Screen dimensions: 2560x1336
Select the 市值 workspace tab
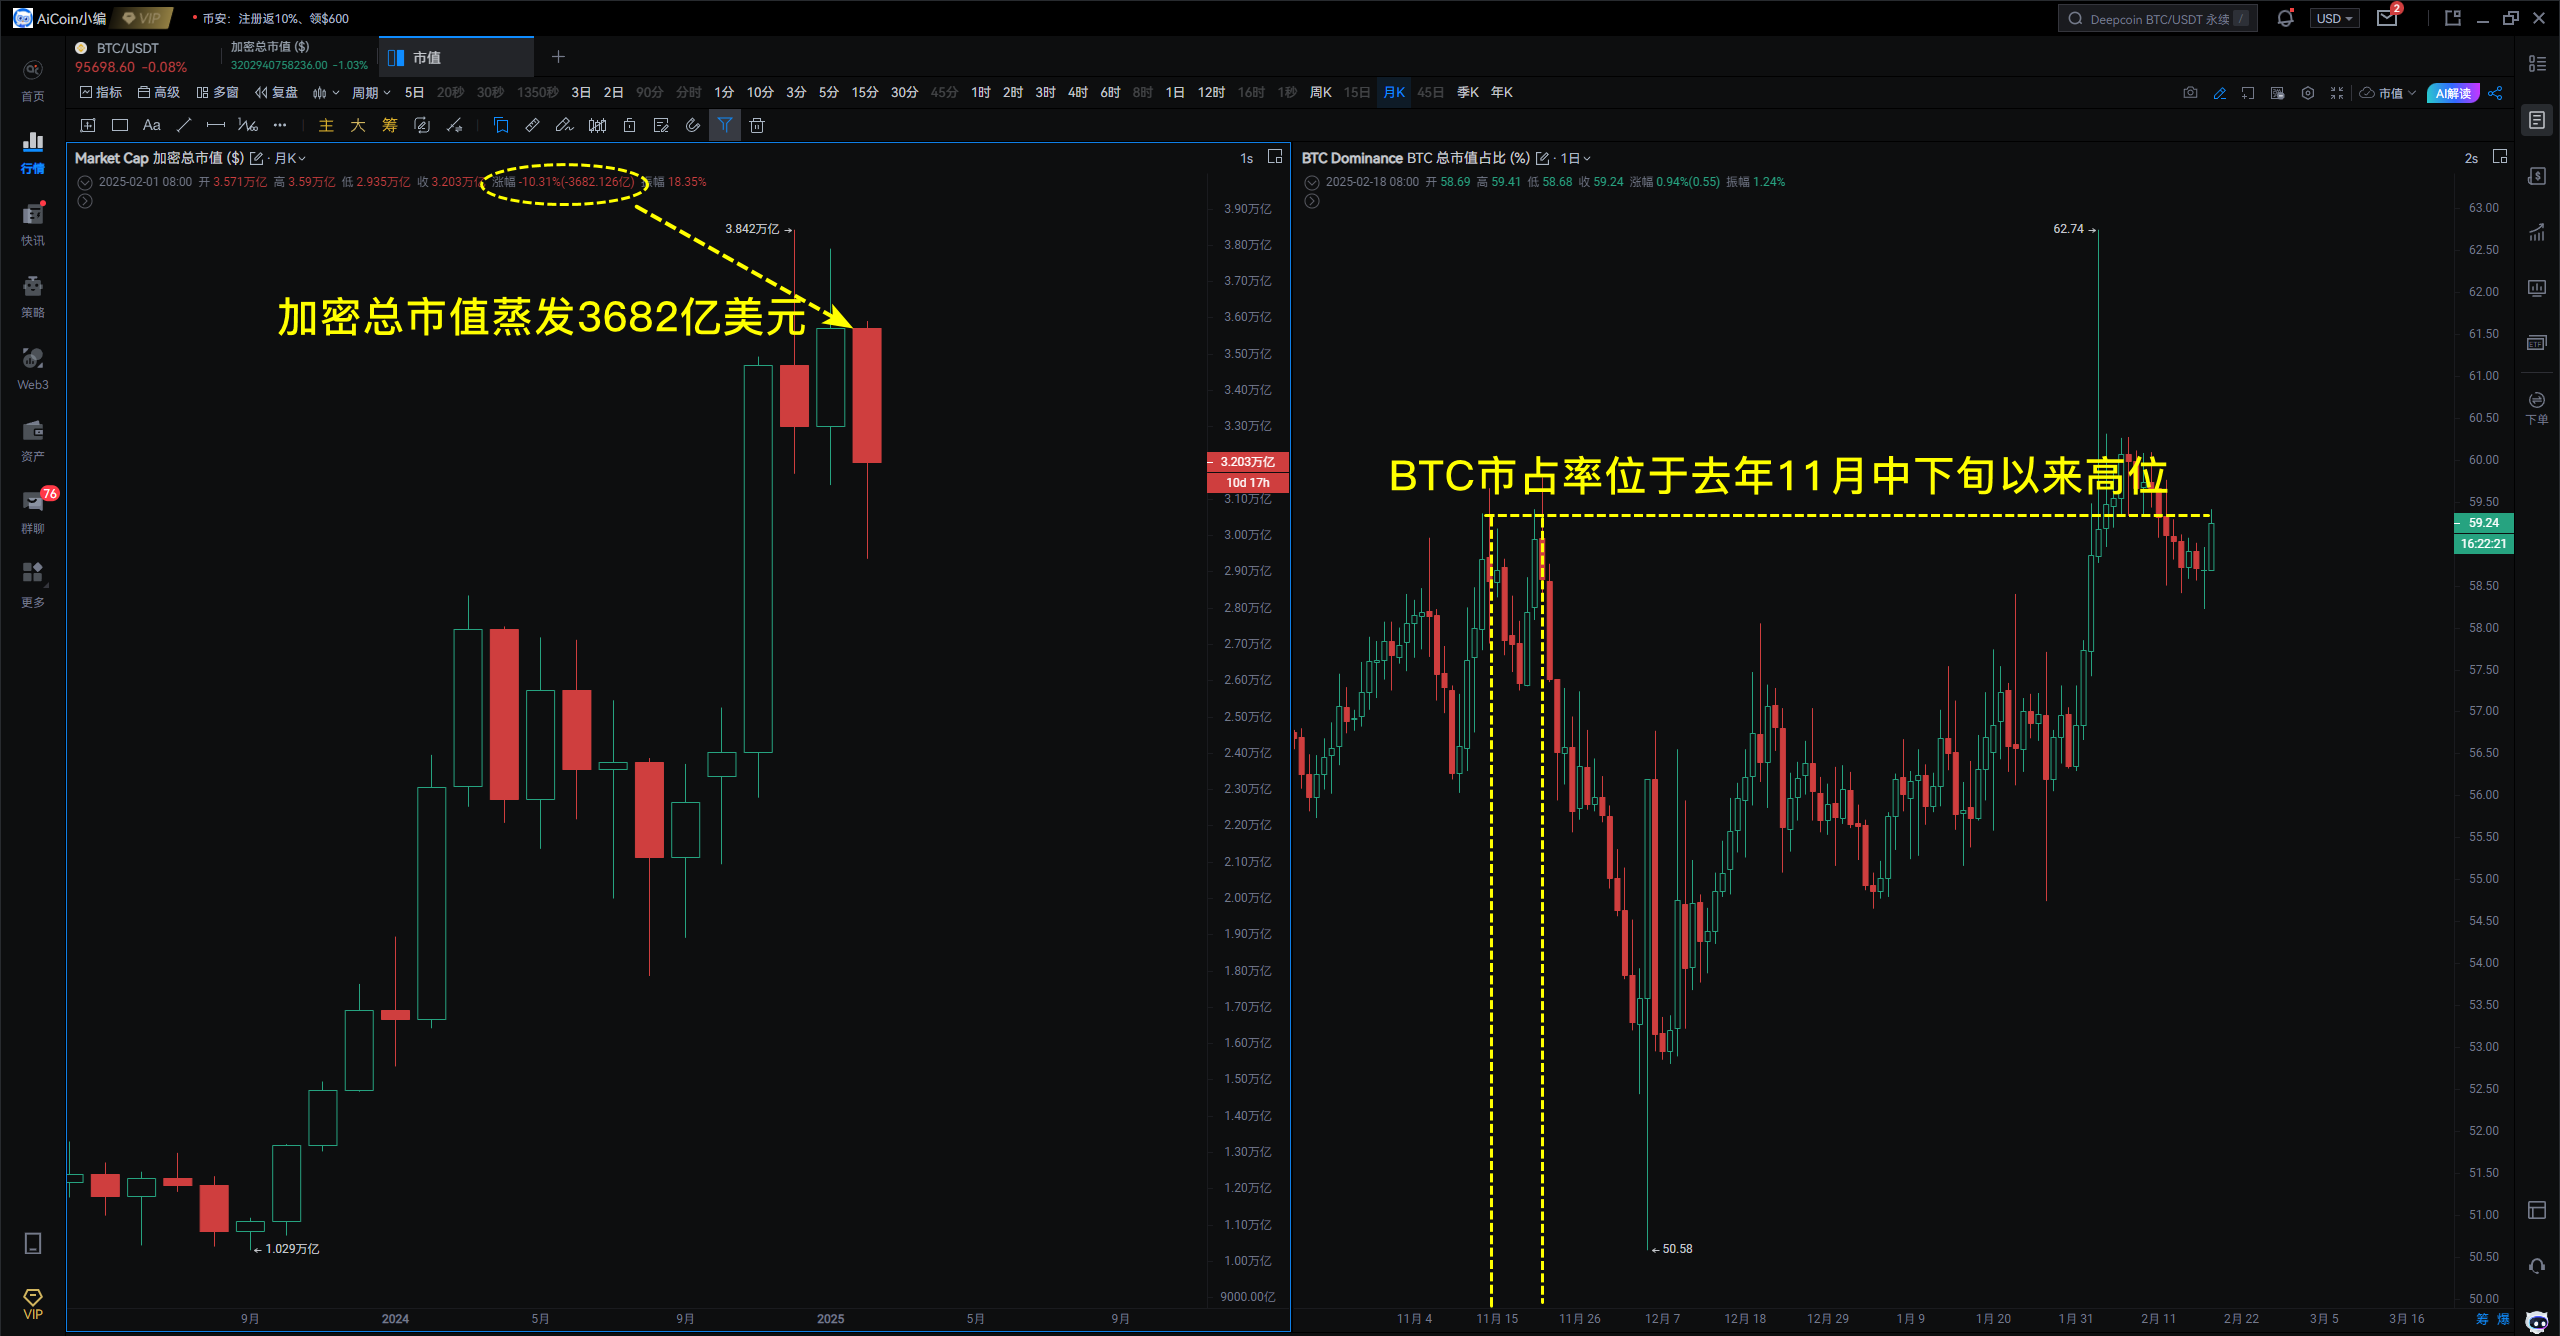coord(456,57)
